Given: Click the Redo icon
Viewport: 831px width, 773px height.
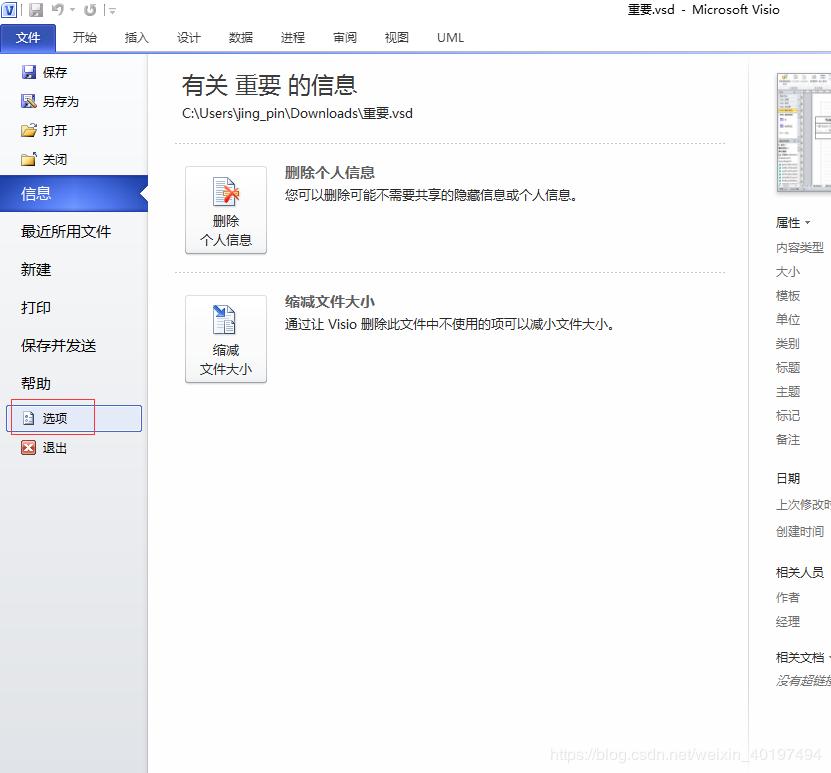Looking at the screenshot, I should coord(90,10).
